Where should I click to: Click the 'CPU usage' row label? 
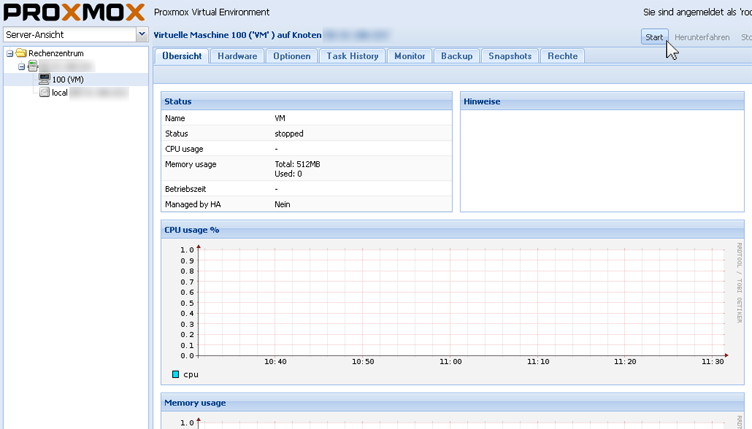184,149
